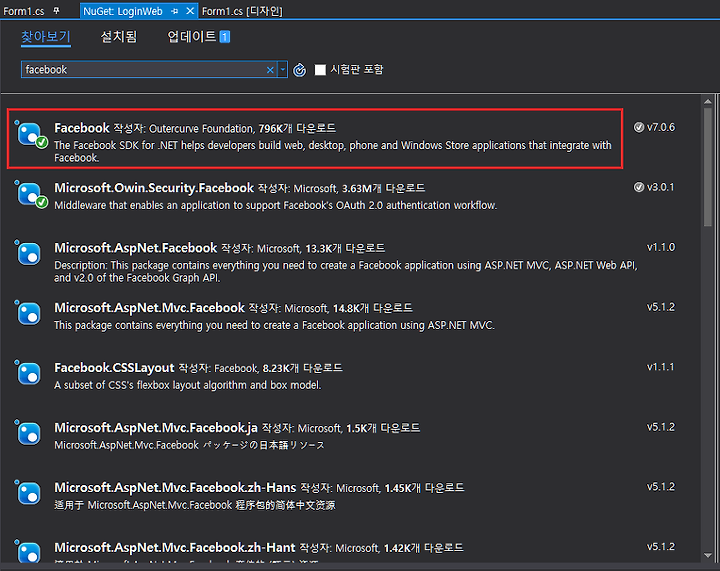
Task: Click version v1.1.1 of Facebook.CSSLayout
Action: [661, 367]
